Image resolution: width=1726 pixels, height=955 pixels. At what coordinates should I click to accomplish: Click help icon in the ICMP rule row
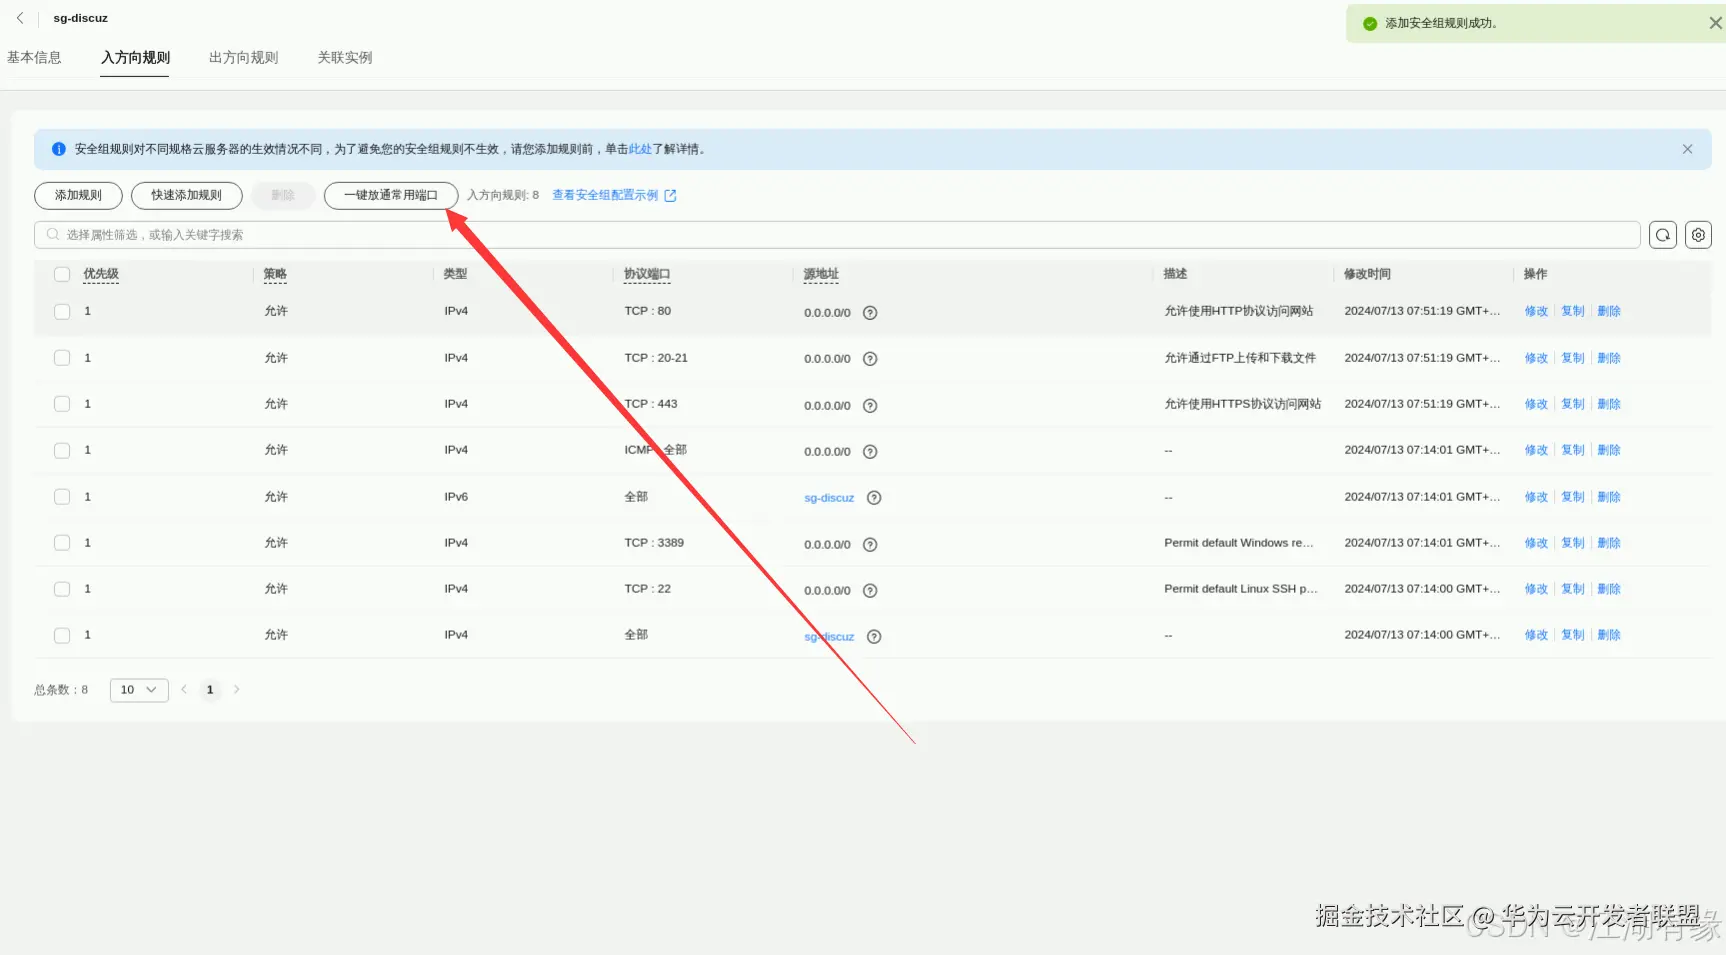point(870,452)
